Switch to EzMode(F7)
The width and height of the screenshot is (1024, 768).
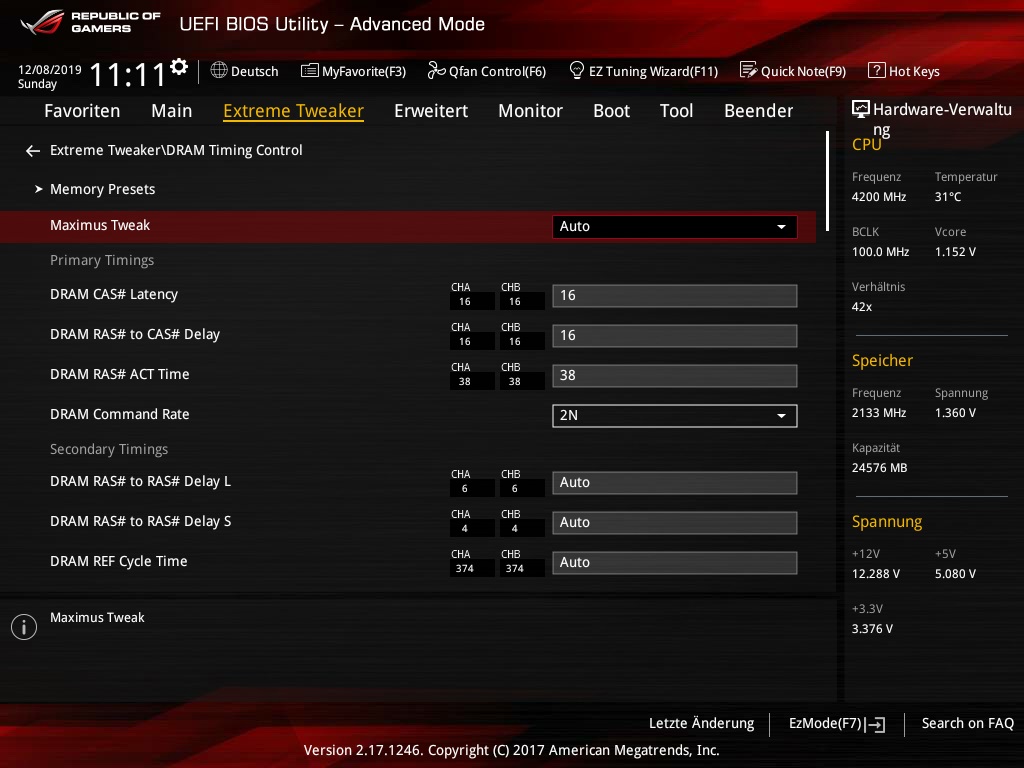837,724
